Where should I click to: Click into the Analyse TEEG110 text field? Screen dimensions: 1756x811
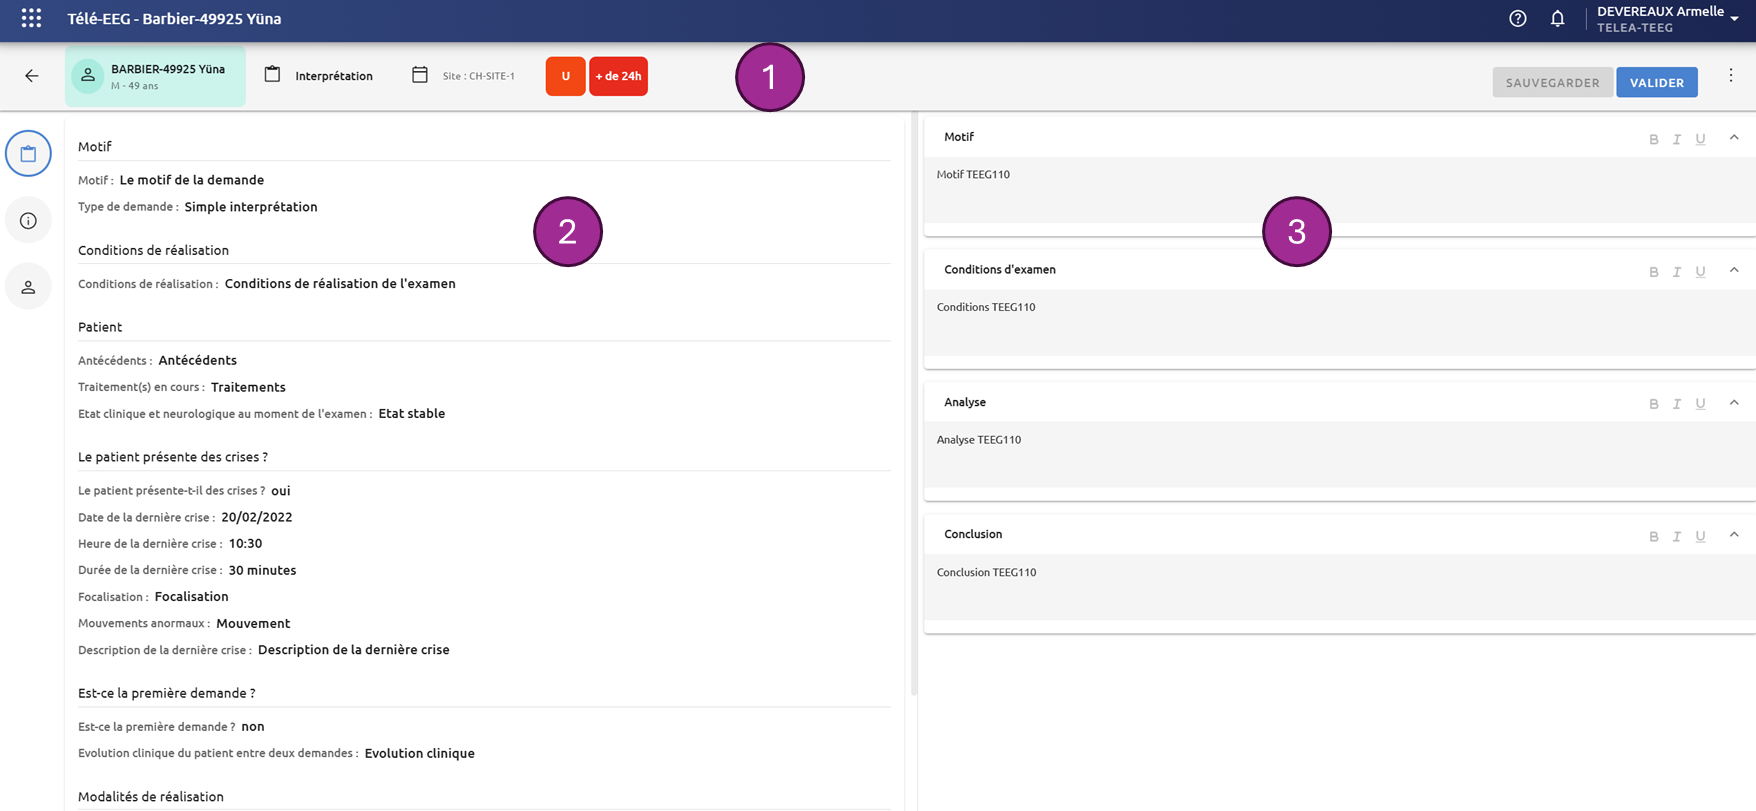1340,455
